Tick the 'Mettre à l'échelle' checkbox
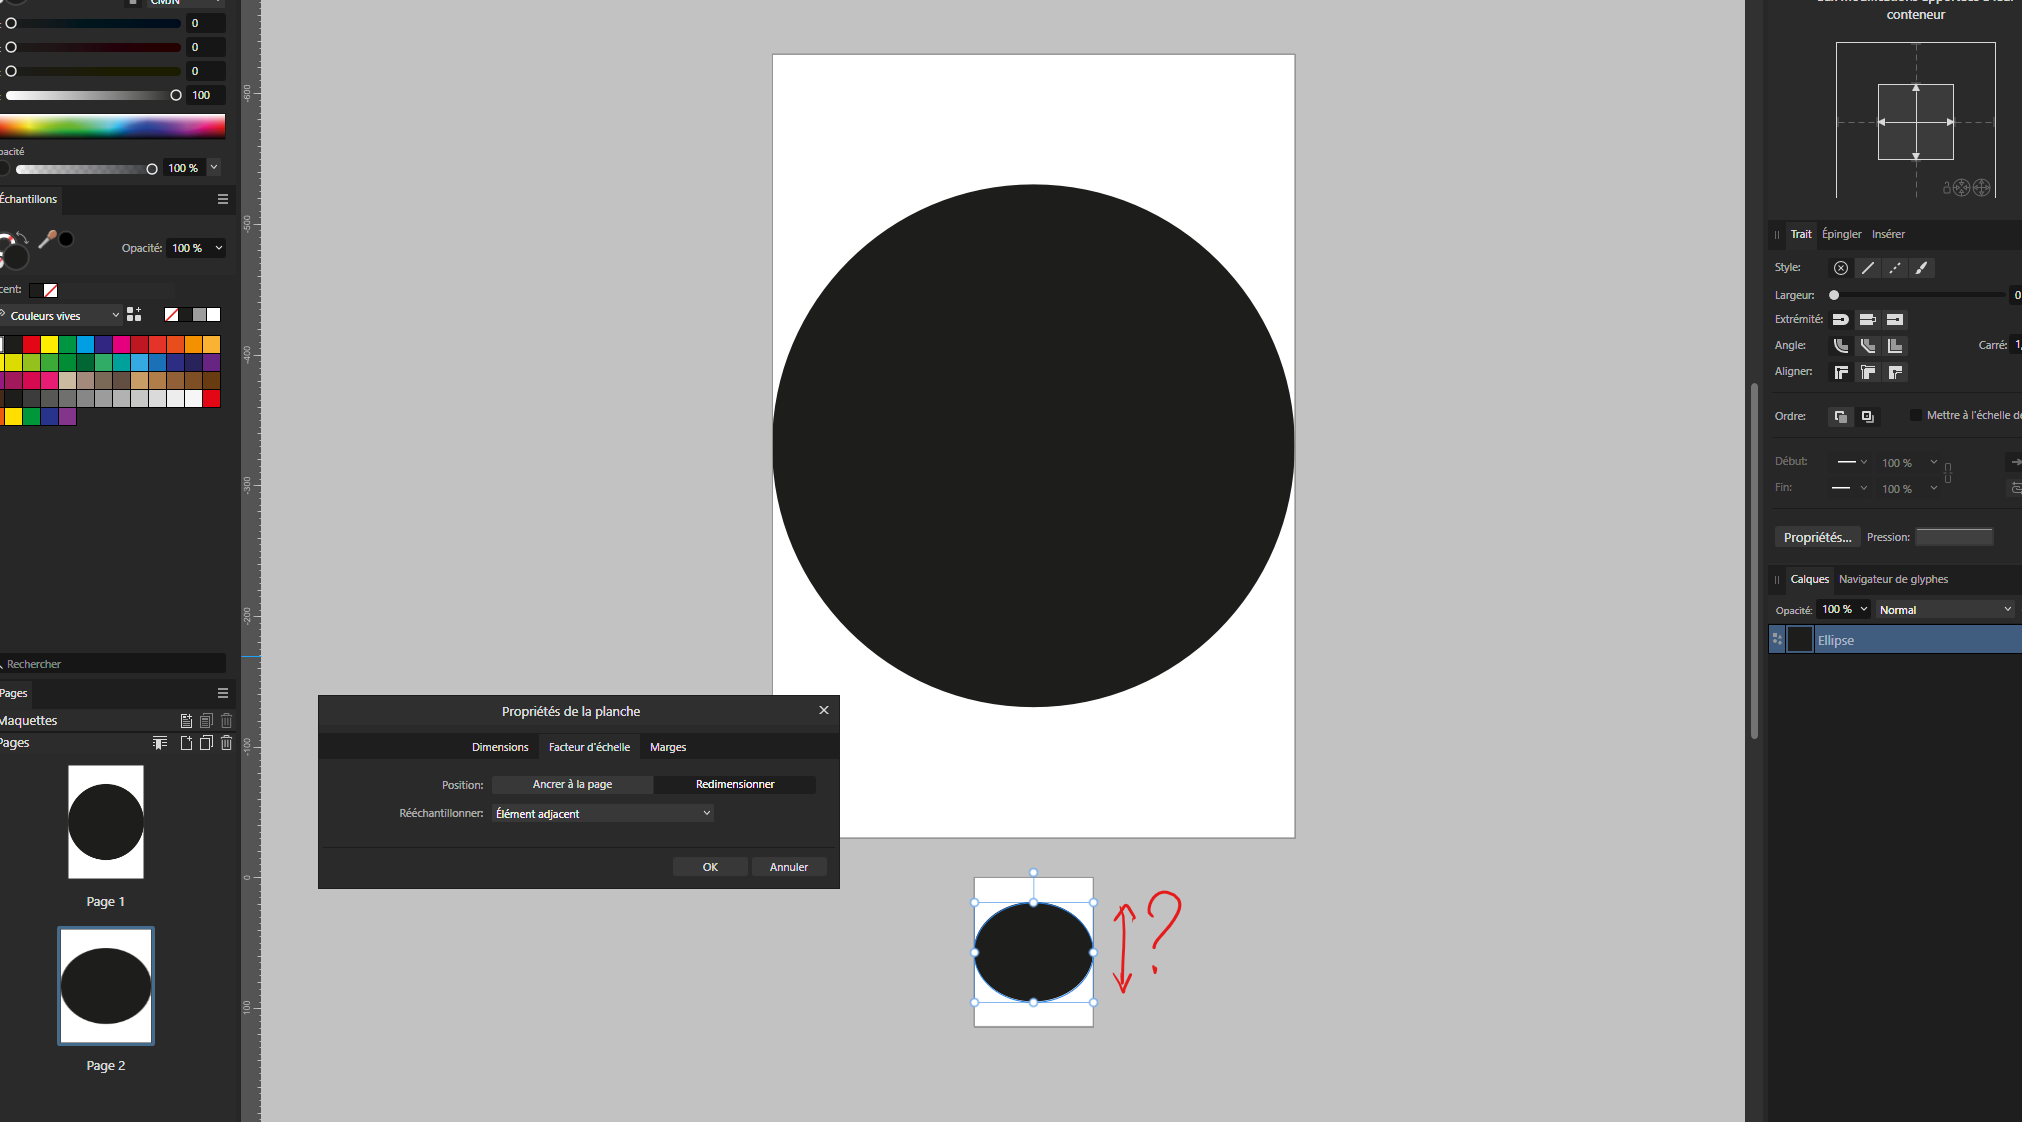 (1916, 415)
